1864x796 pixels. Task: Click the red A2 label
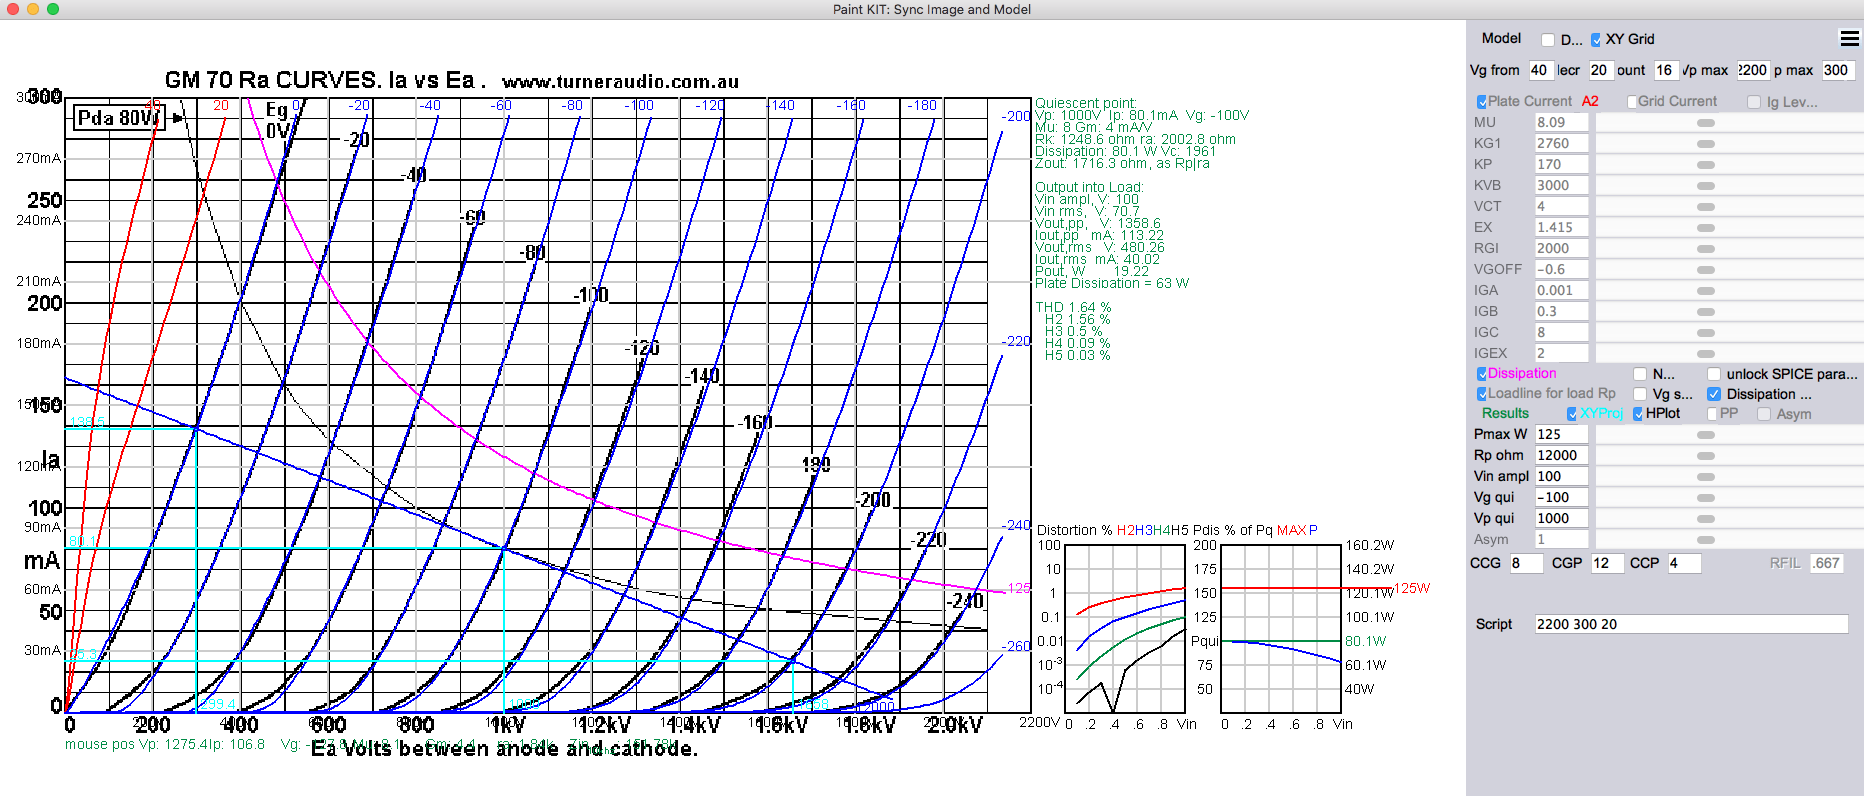1590,102
